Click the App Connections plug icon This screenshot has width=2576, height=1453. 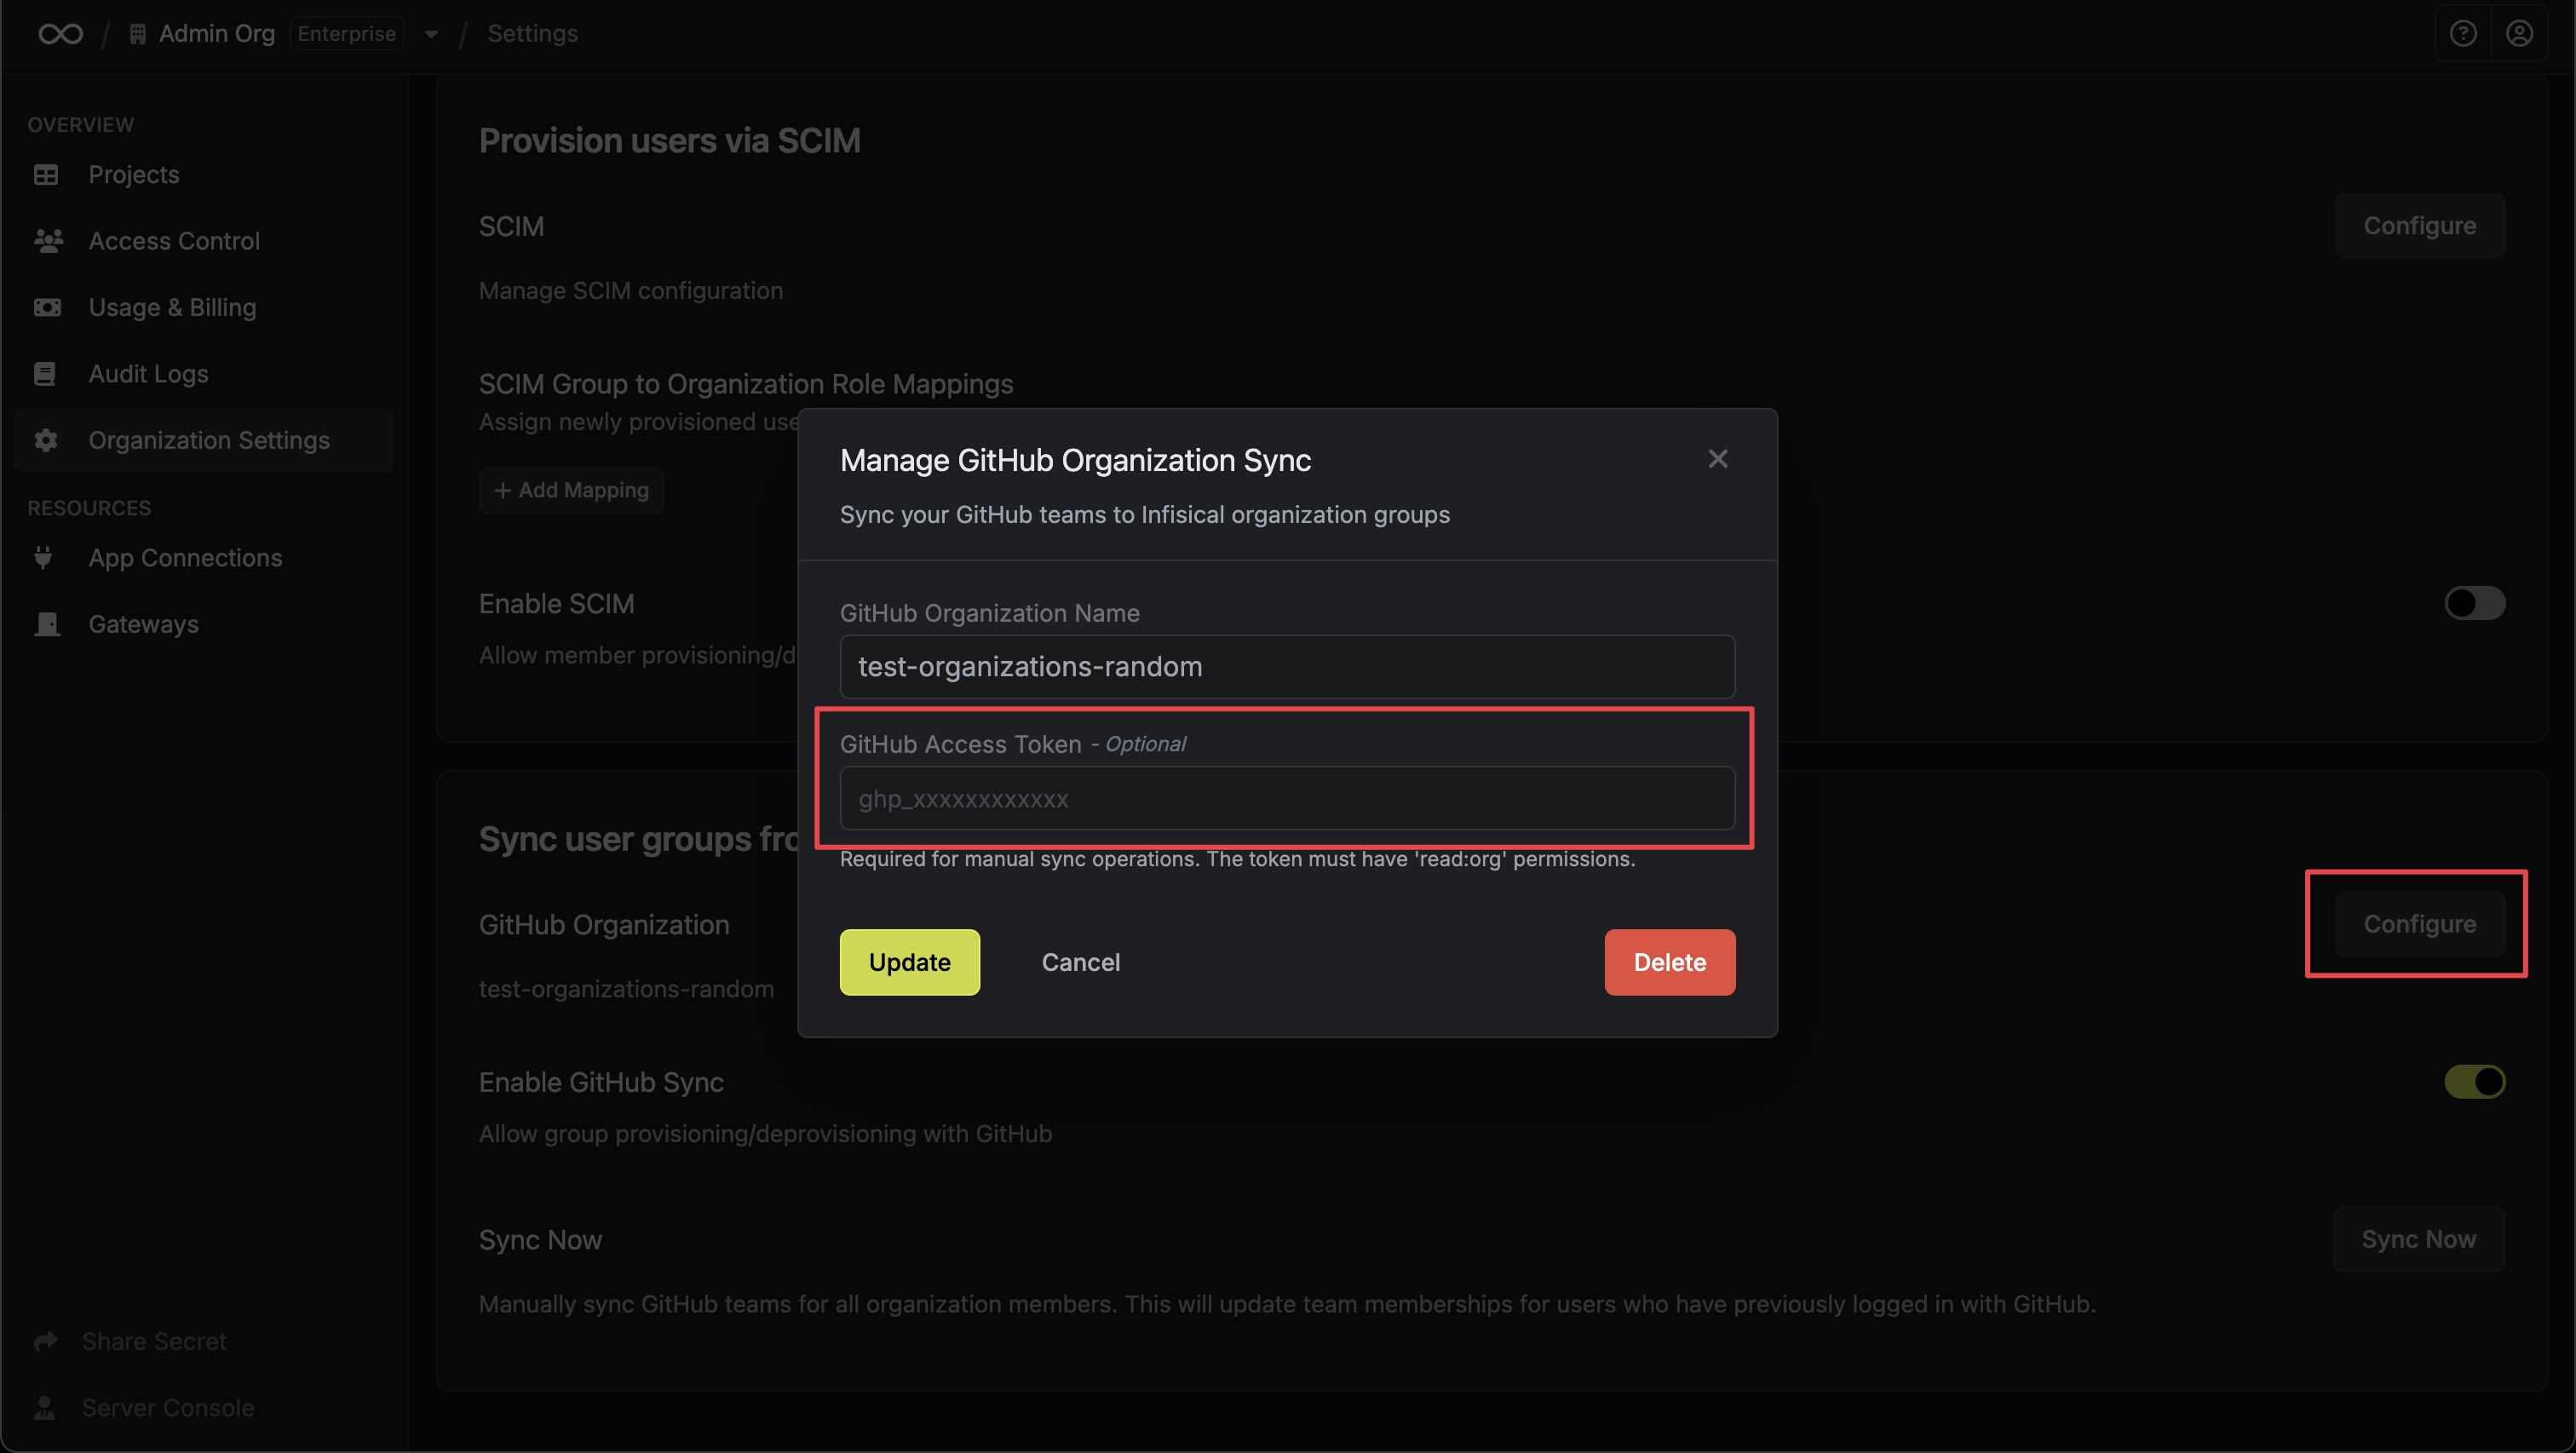(x=43, y=558)
